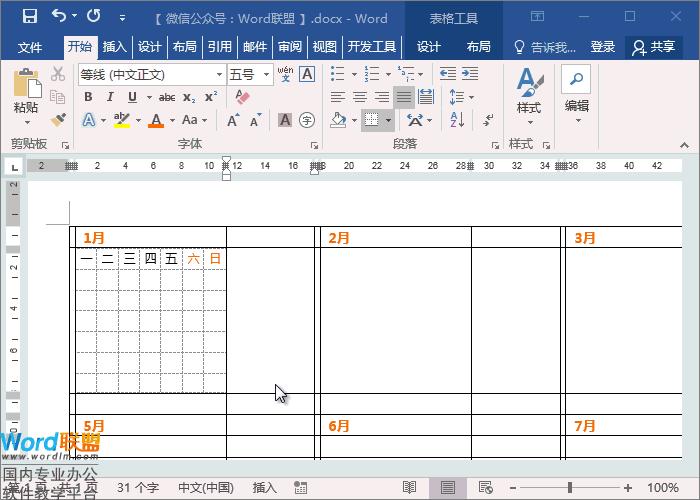Cut selection with the scissors icon
This screenshot has height=500, width=700.
(x=58, y=74)
